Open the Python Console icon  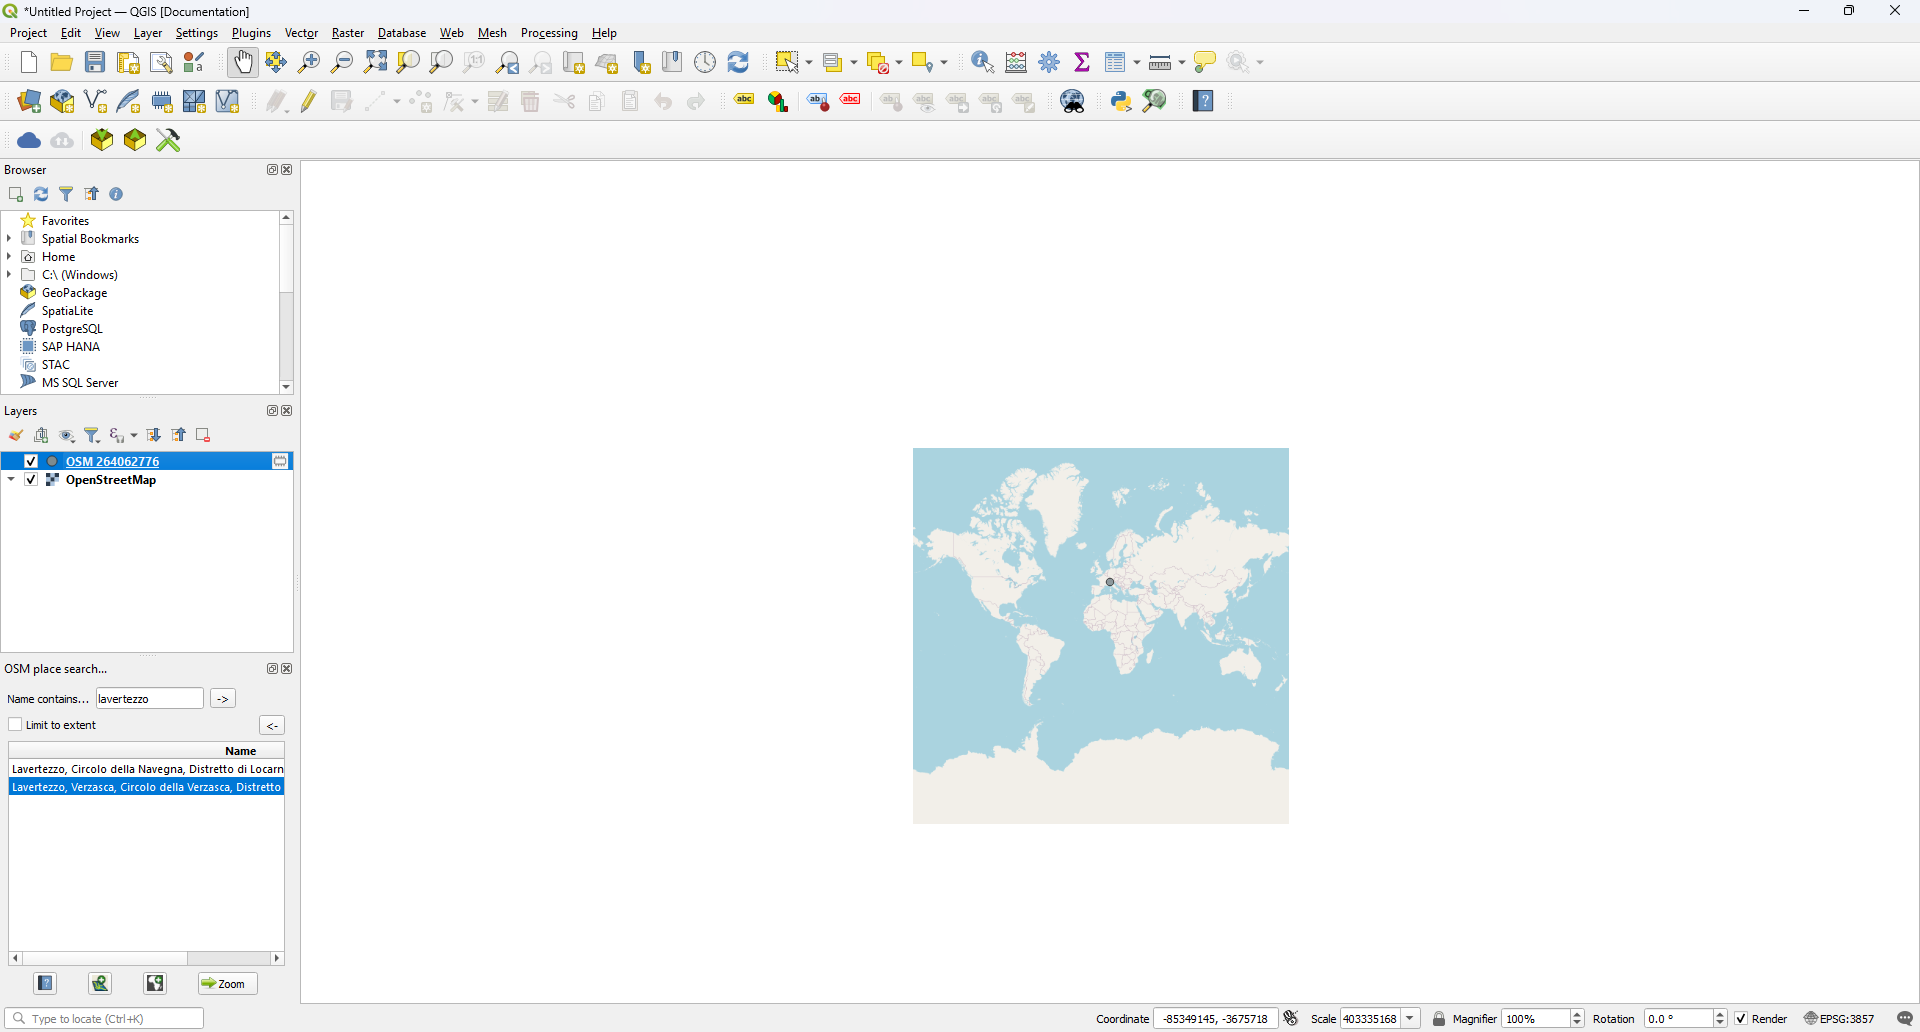(x=1121, y=101)
